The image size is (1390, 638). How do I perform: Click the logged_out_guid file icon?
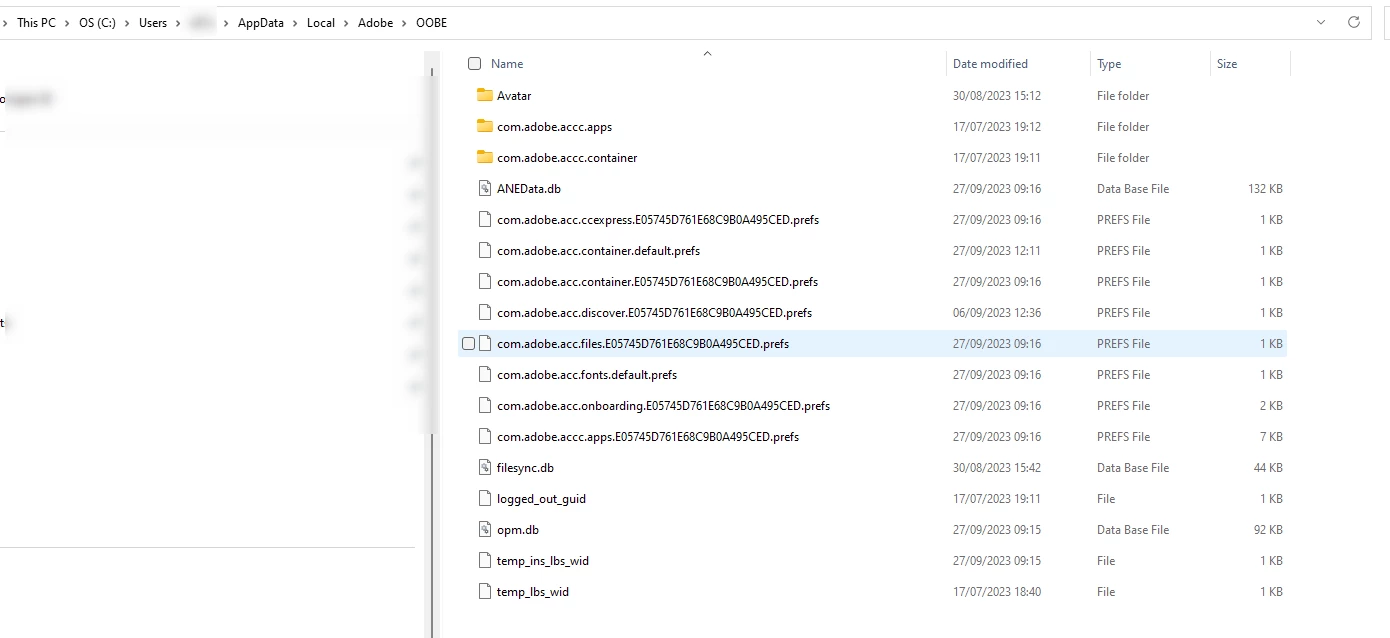485,499
